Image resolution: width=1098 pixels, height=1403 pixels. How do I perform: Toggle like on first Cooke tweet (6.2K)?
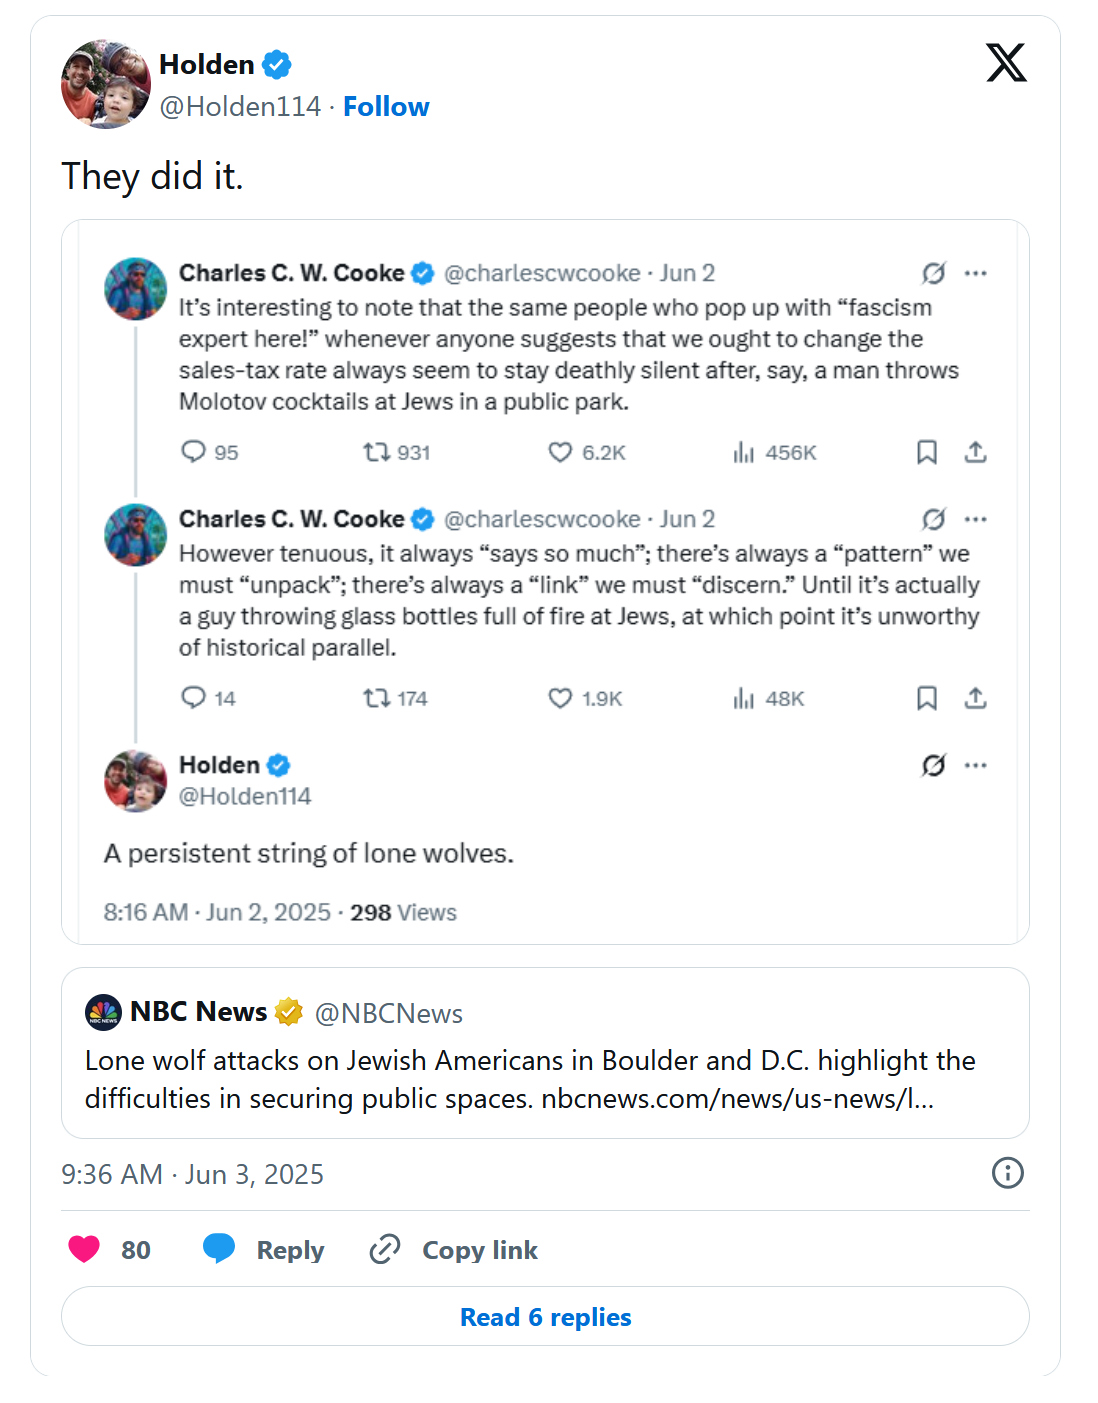click(x=560, y=453)
